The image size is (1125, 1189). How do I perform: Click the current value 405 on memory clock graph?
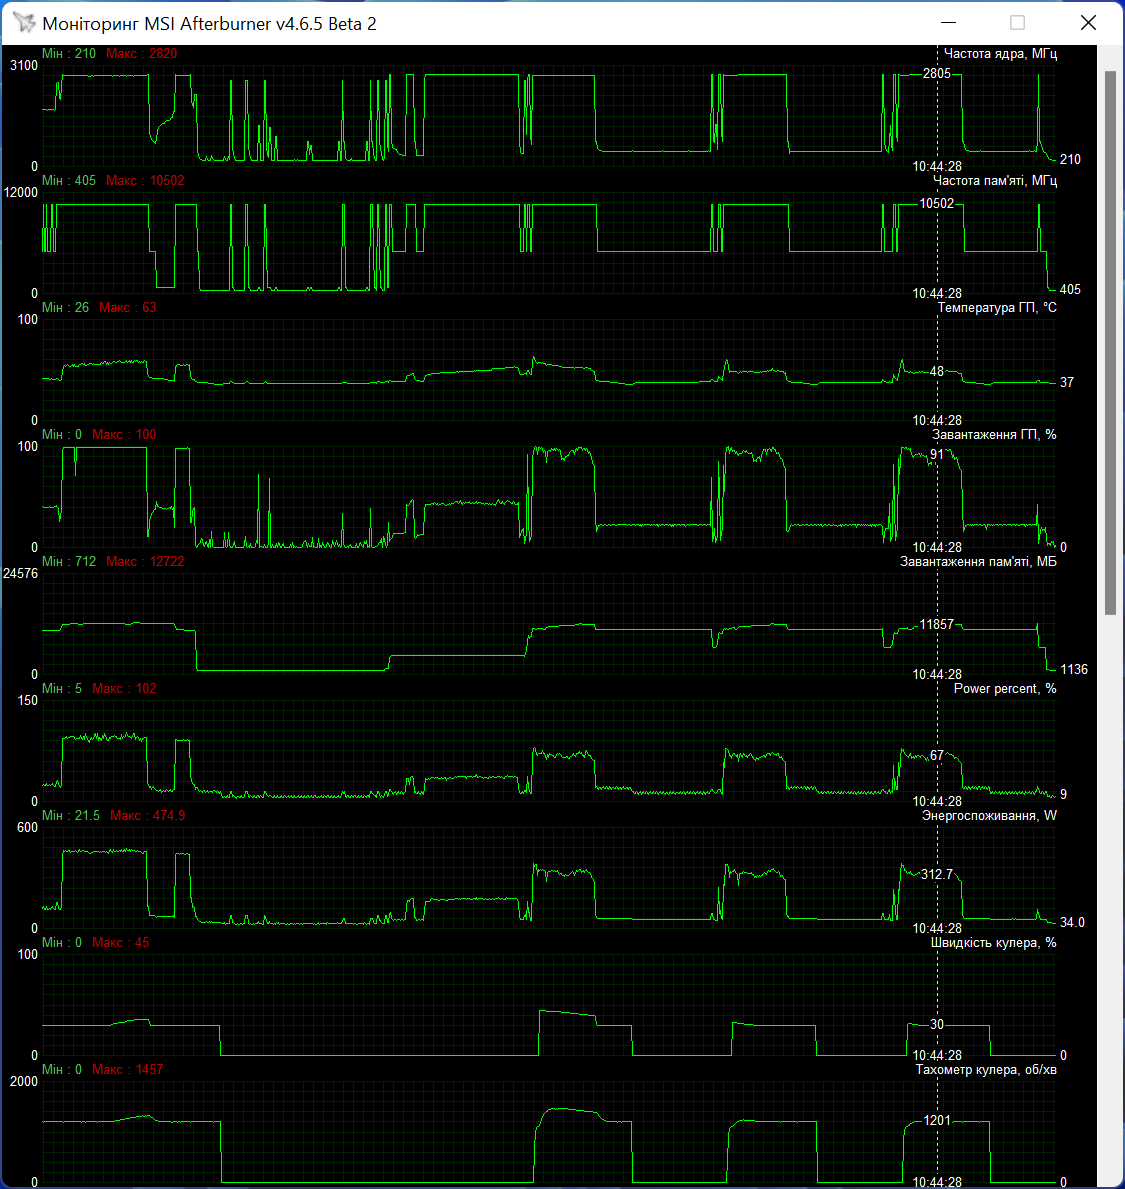[x=1070, y=290]
